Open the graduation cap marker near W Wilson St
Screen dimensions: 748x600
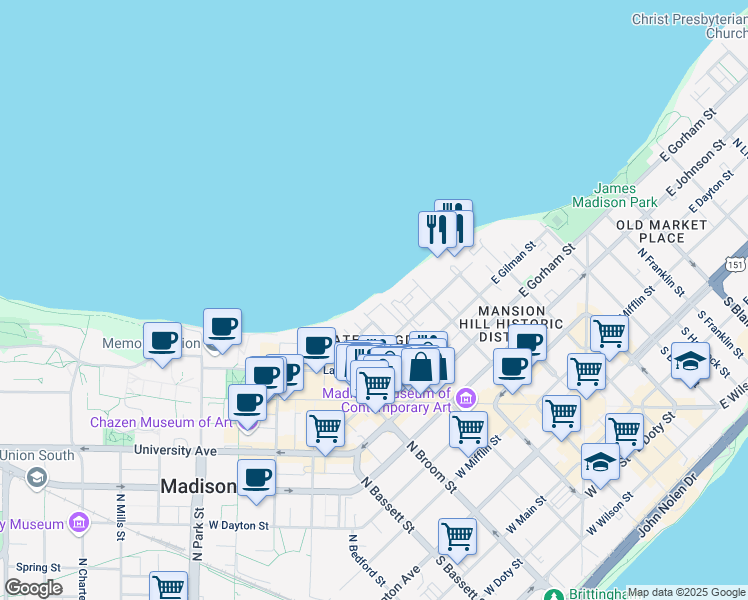coord(600,461)
